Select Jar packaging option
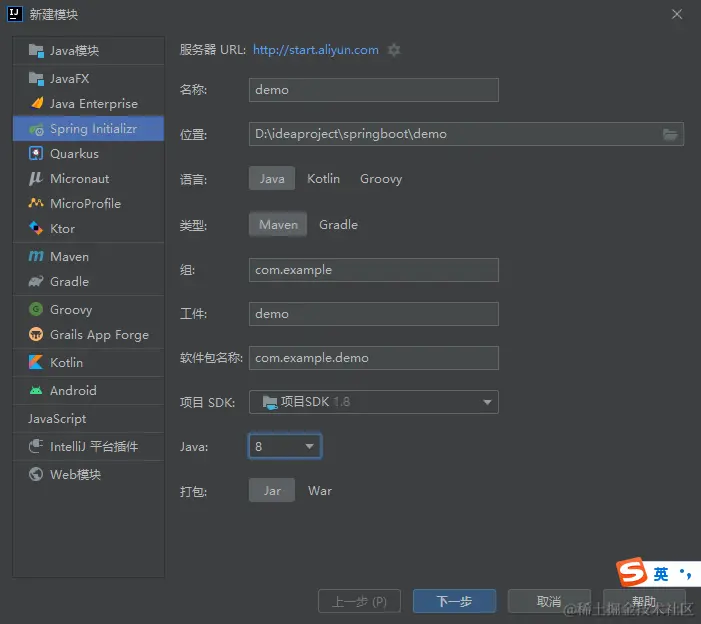The height and width of the screenshot is (624, 701). click(272, 490)
